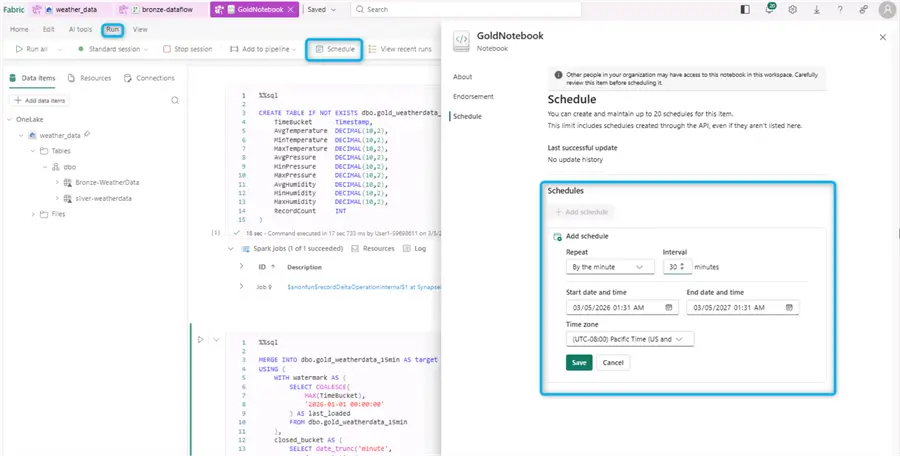Open the About section in panel

click(463, 76)
